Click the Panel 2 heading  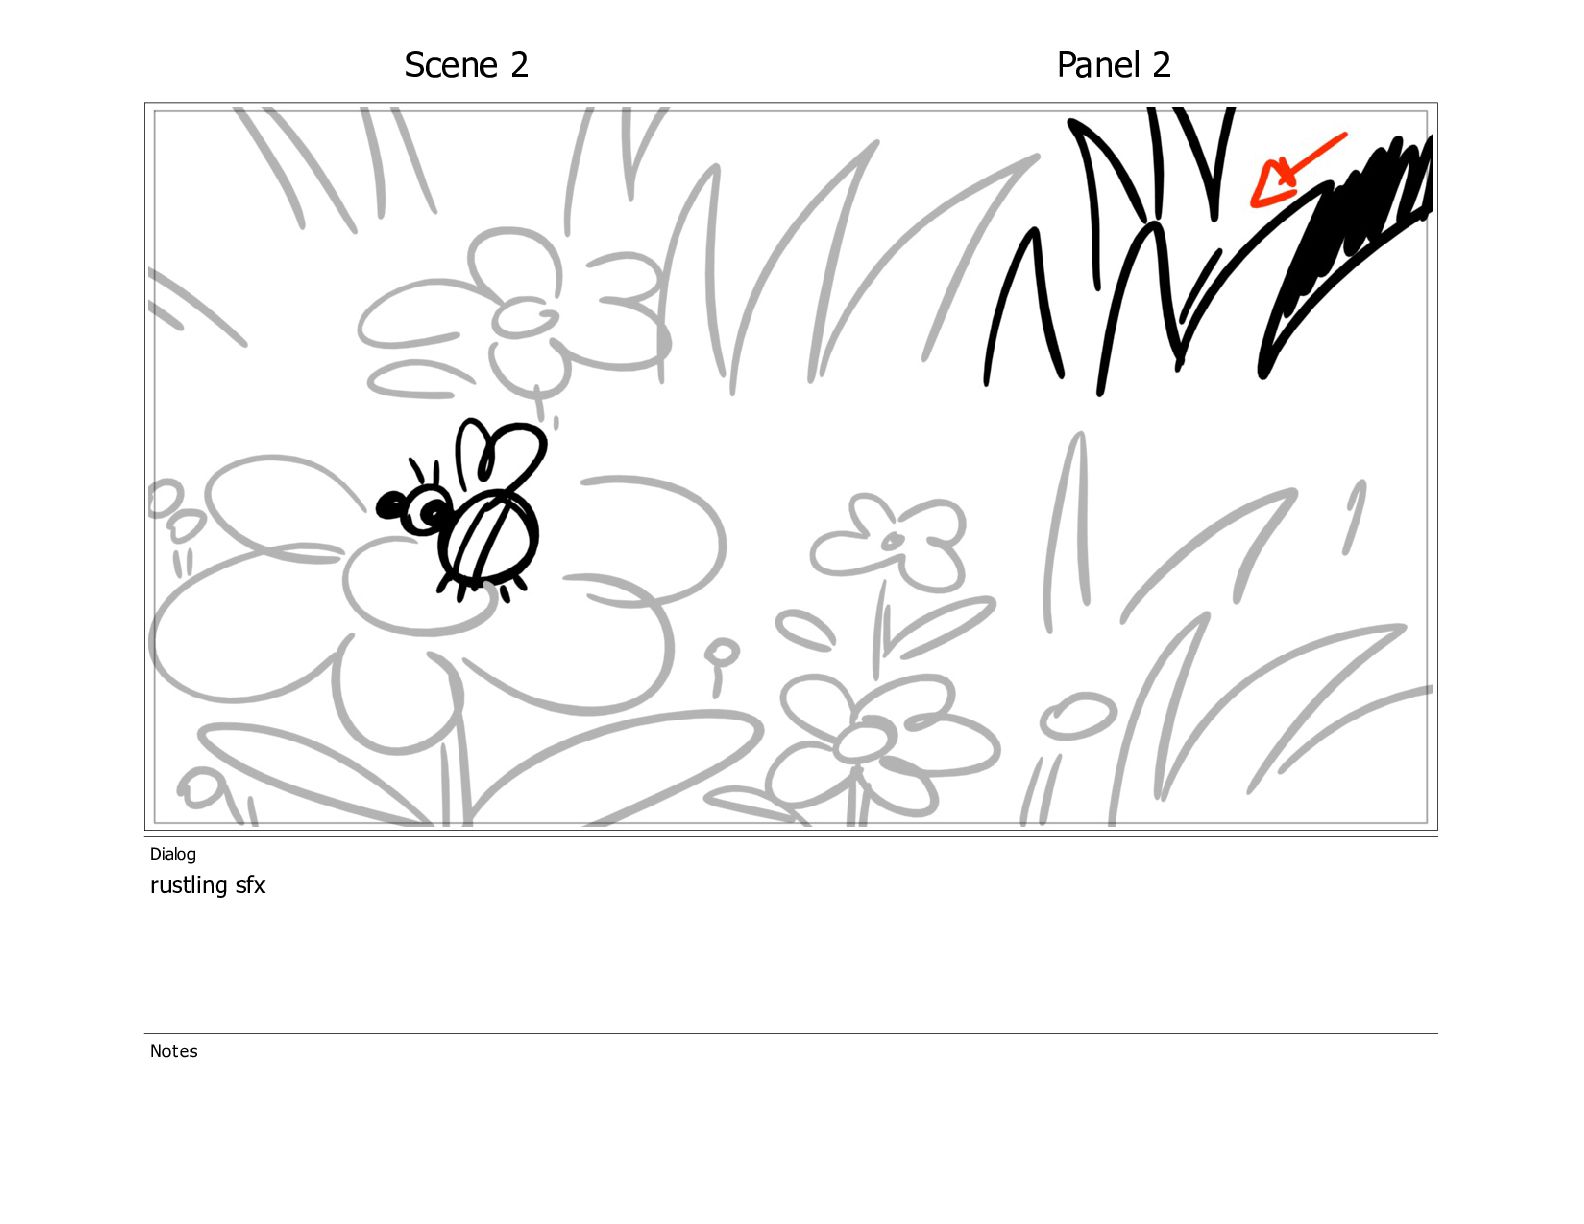(1113, 65)
